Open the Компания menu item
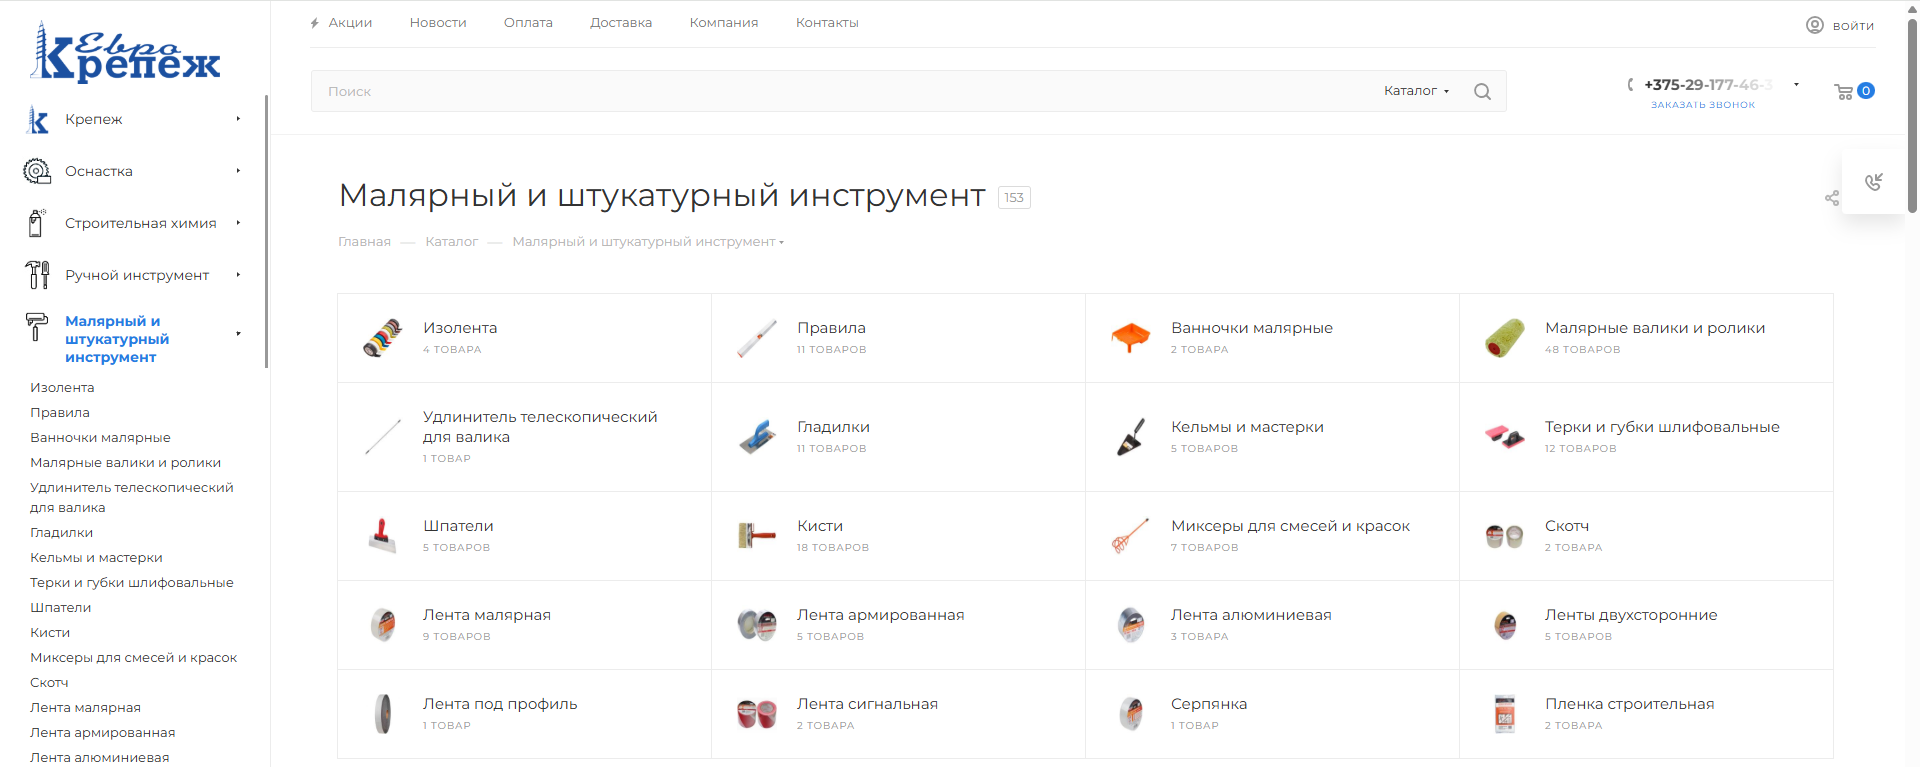Image resolution: width=1920 pixels, height=767 pixels. pyautogui.click(x=724, y=23)
